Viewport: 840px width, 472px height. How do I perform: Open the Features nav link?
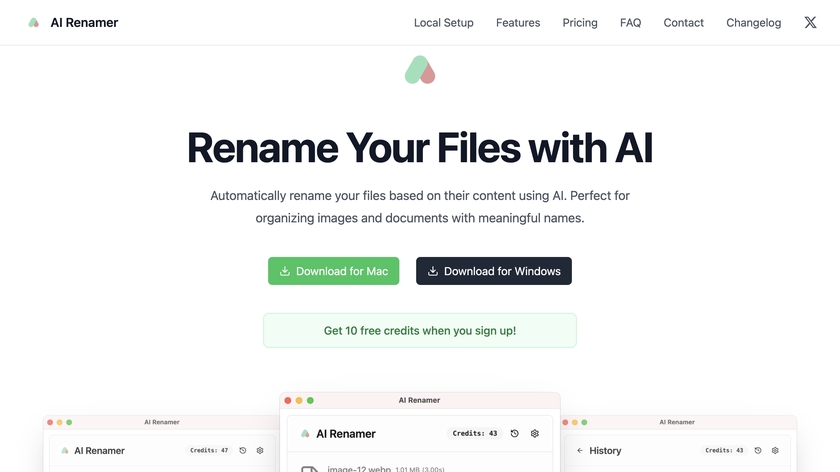[x=518, y=23]
